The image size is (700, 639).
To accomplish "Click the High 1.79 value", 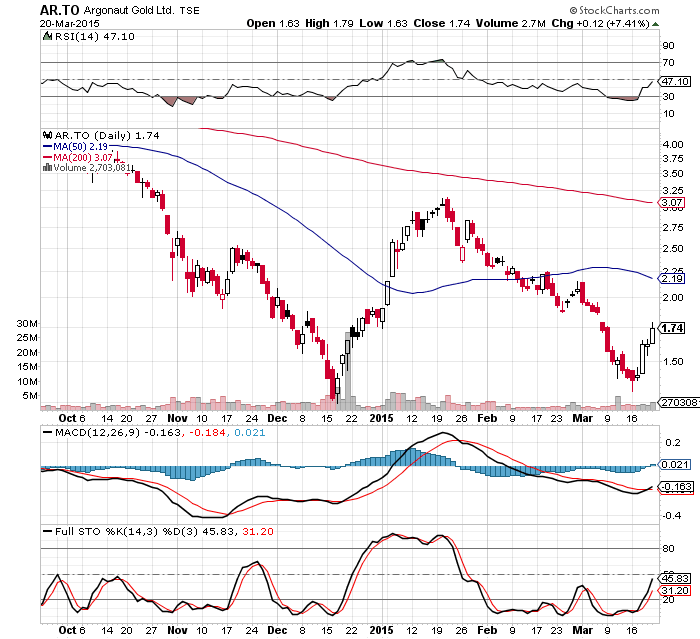I will point(329,24).
